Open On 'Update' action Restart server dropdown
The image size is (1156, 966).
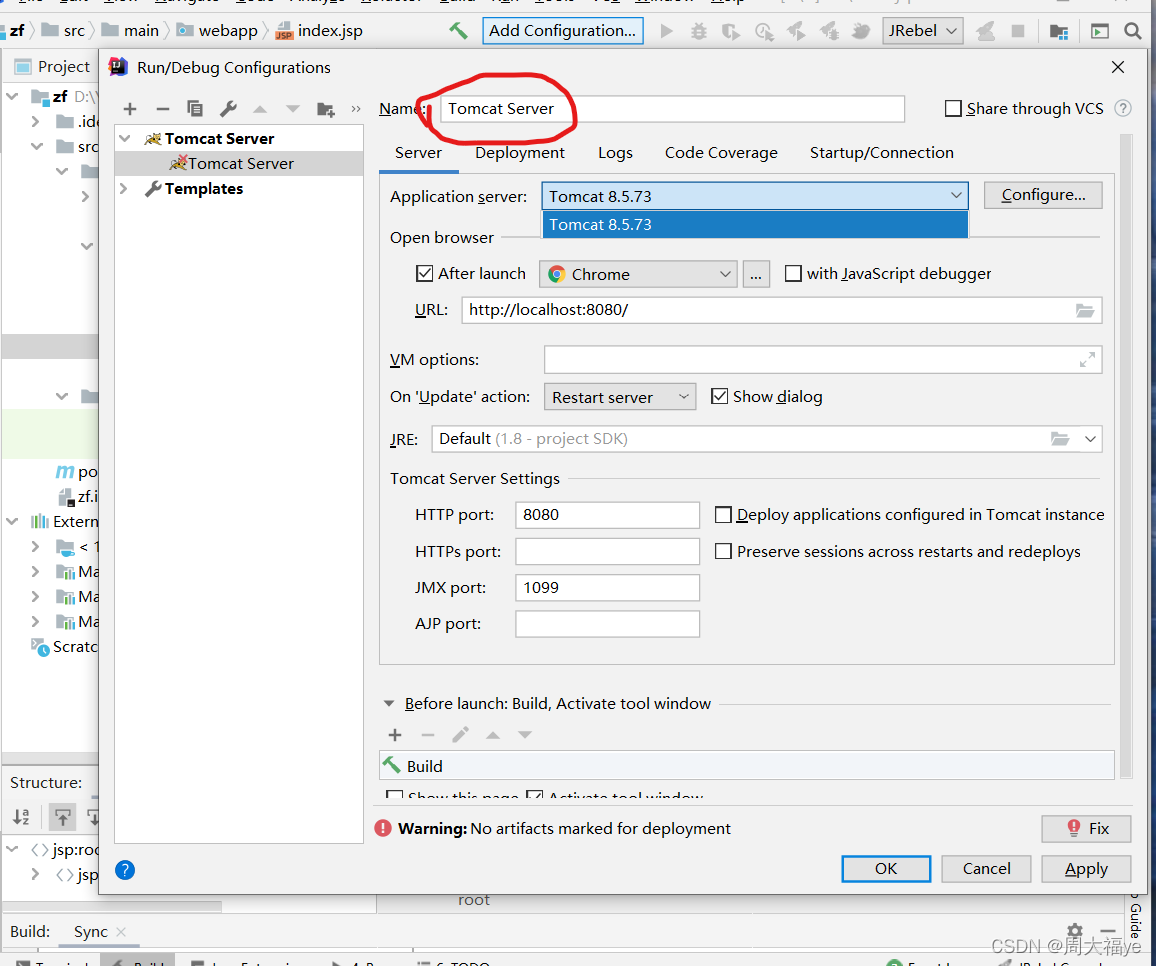(619, 397)
